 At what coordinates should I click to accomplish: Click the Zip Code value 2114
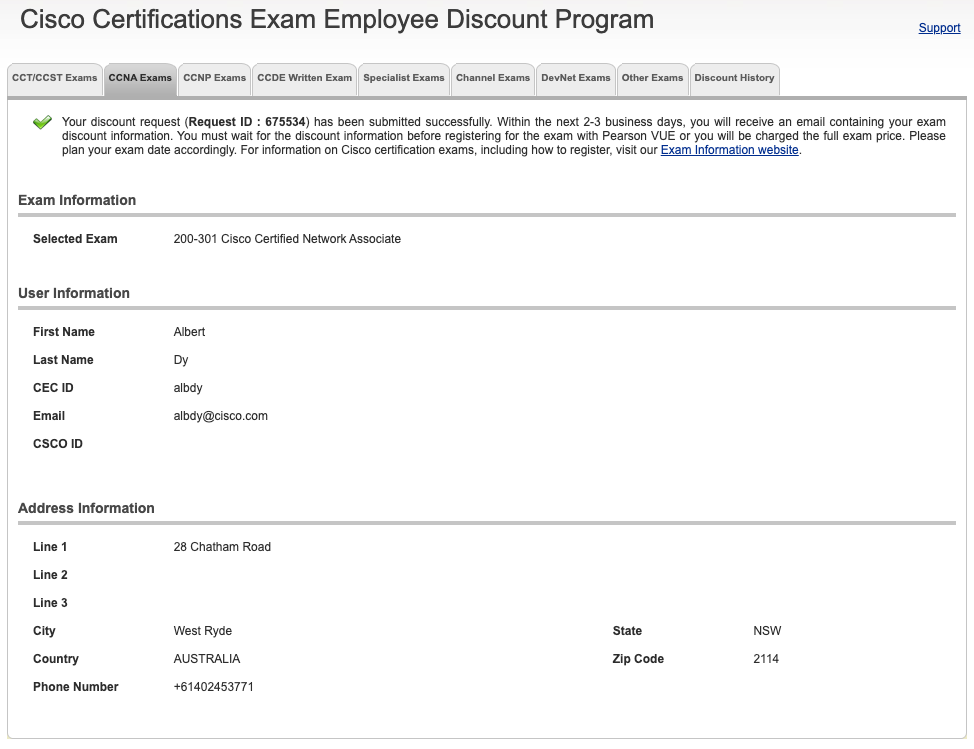[766, 659]
